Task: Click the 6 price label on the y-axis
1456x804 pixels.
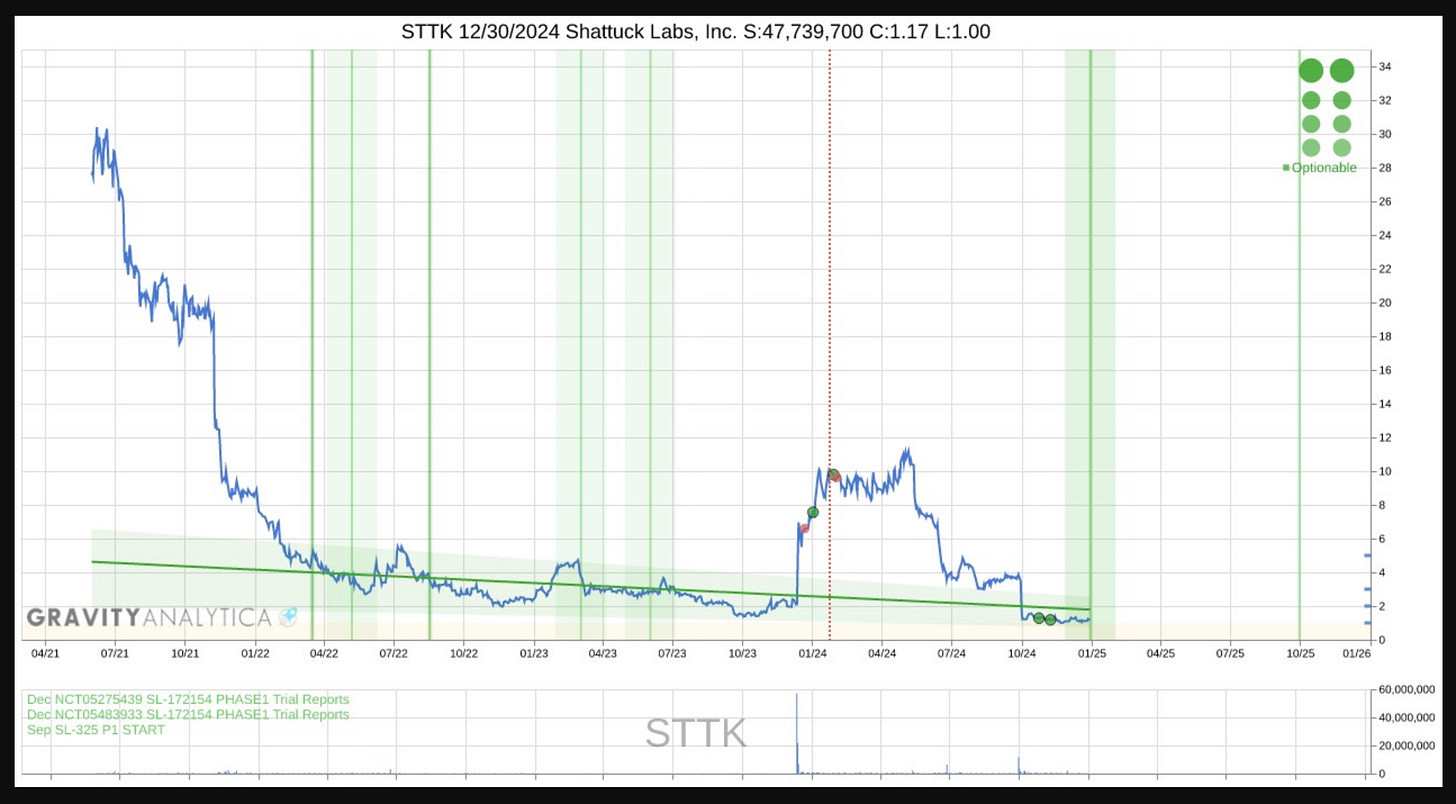Action: click(1383, 539)
